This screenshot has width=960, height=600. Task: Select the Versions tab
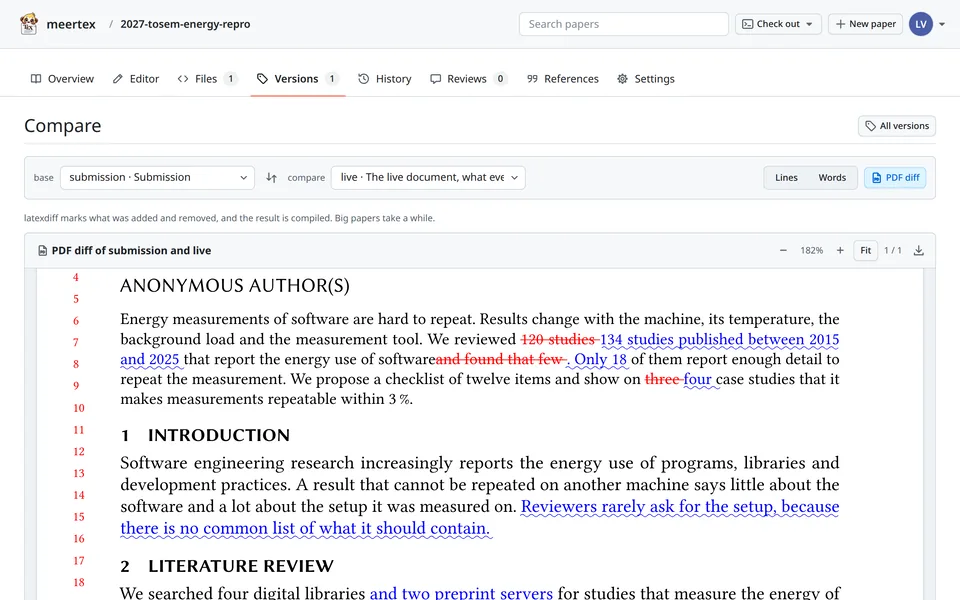[297, 78]
